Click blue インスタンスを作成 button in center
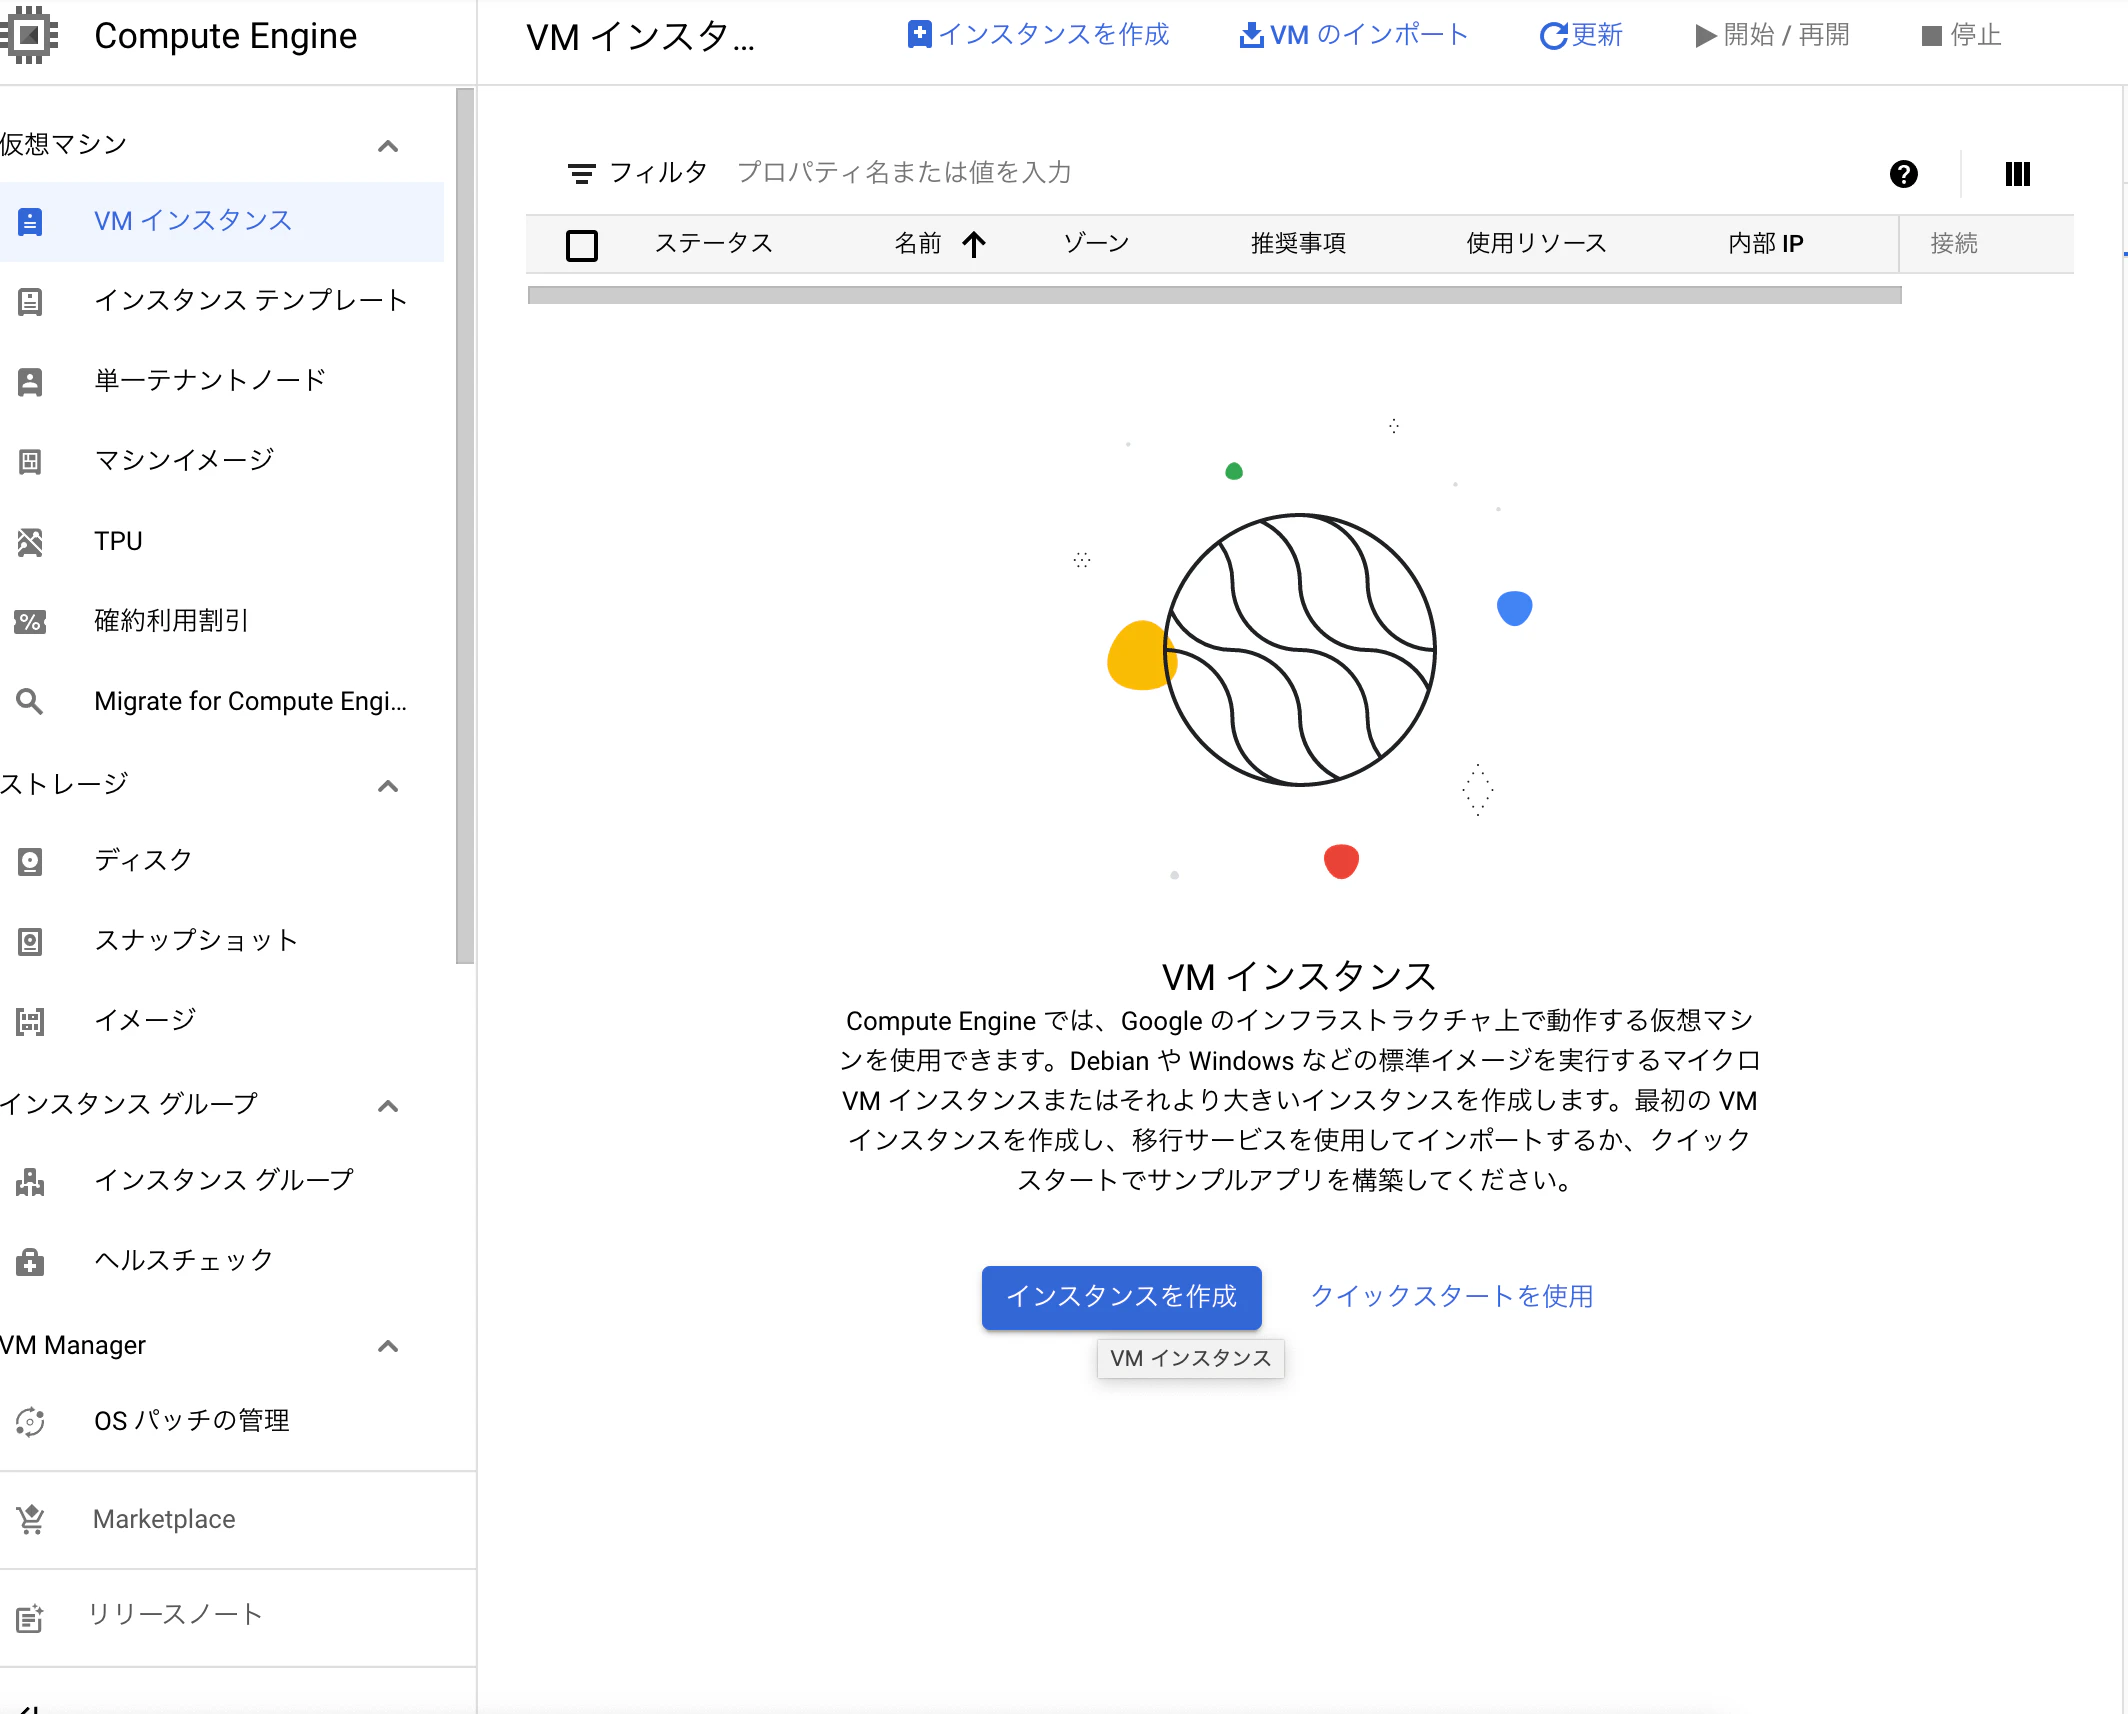The image size is (2128, 1714). tap(1121, 1297)
